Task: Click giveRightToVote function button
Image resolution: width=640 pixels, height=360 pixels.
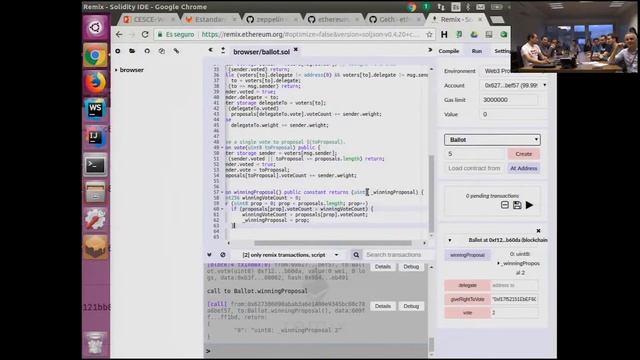Action: [467, 299]
